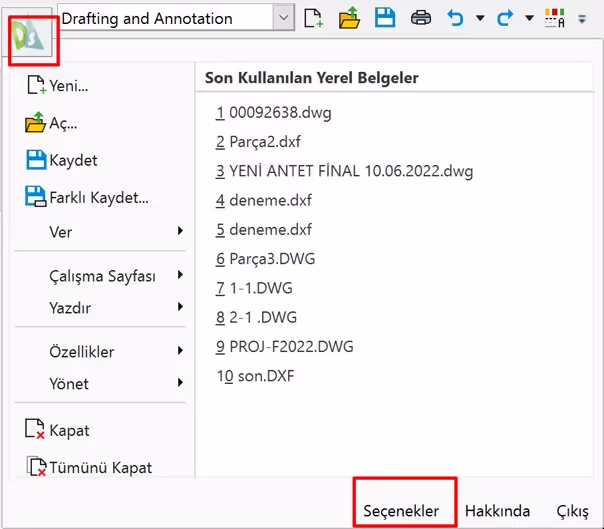This screenshot has height=529, width=604.
Task: Open Drafting and Annotation workspace dropdown
Action: tap(284, 17)
